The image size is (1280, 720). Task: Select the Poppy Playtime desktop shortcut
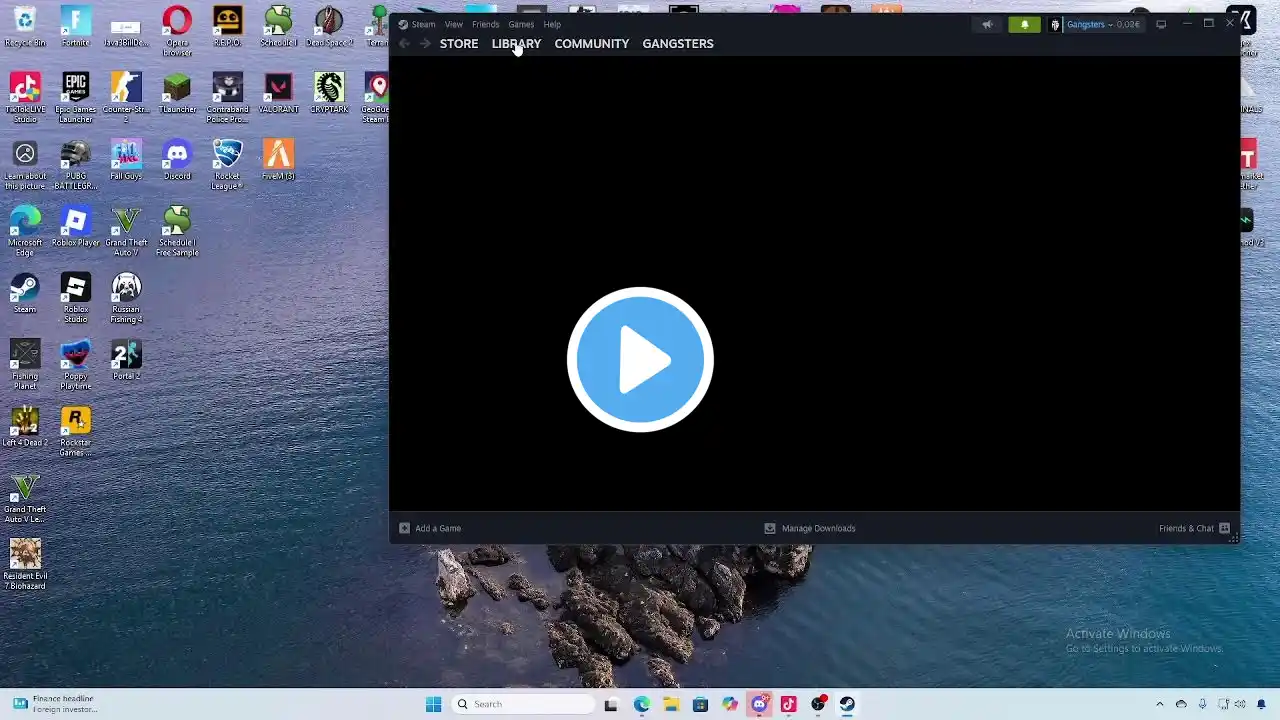coord(75,365)
